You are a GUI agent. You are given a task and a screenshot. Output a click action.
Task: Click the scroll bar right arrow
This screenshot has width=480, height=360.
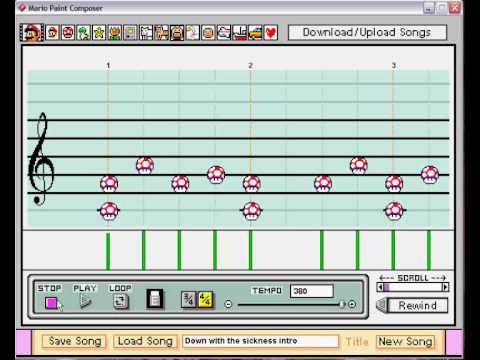coord(445,287)
